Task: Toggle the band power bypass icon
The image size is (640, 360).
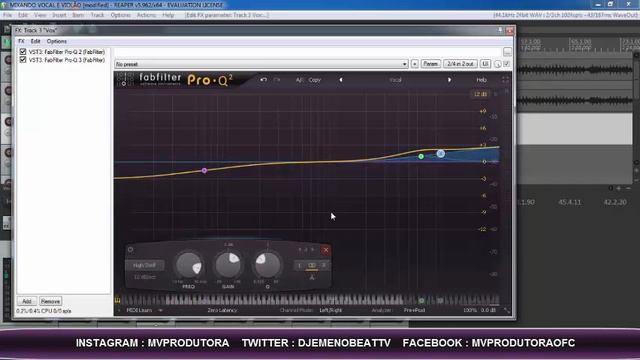Action: [131, 250]
